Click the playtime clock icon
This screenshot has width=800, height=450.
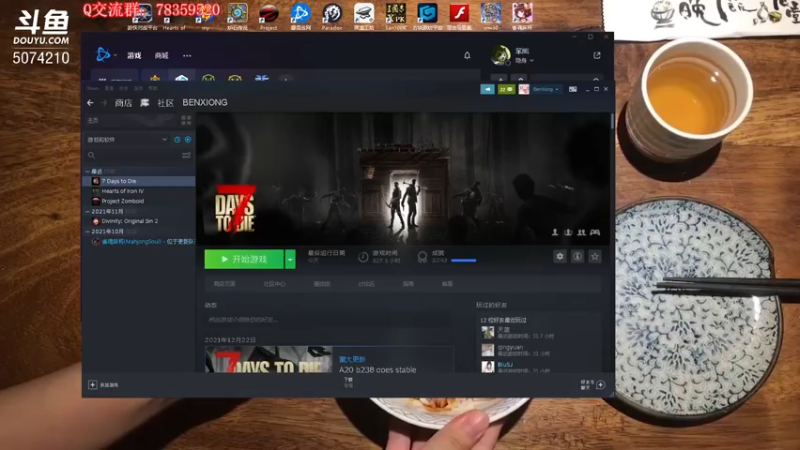click(x=363, y=257)
